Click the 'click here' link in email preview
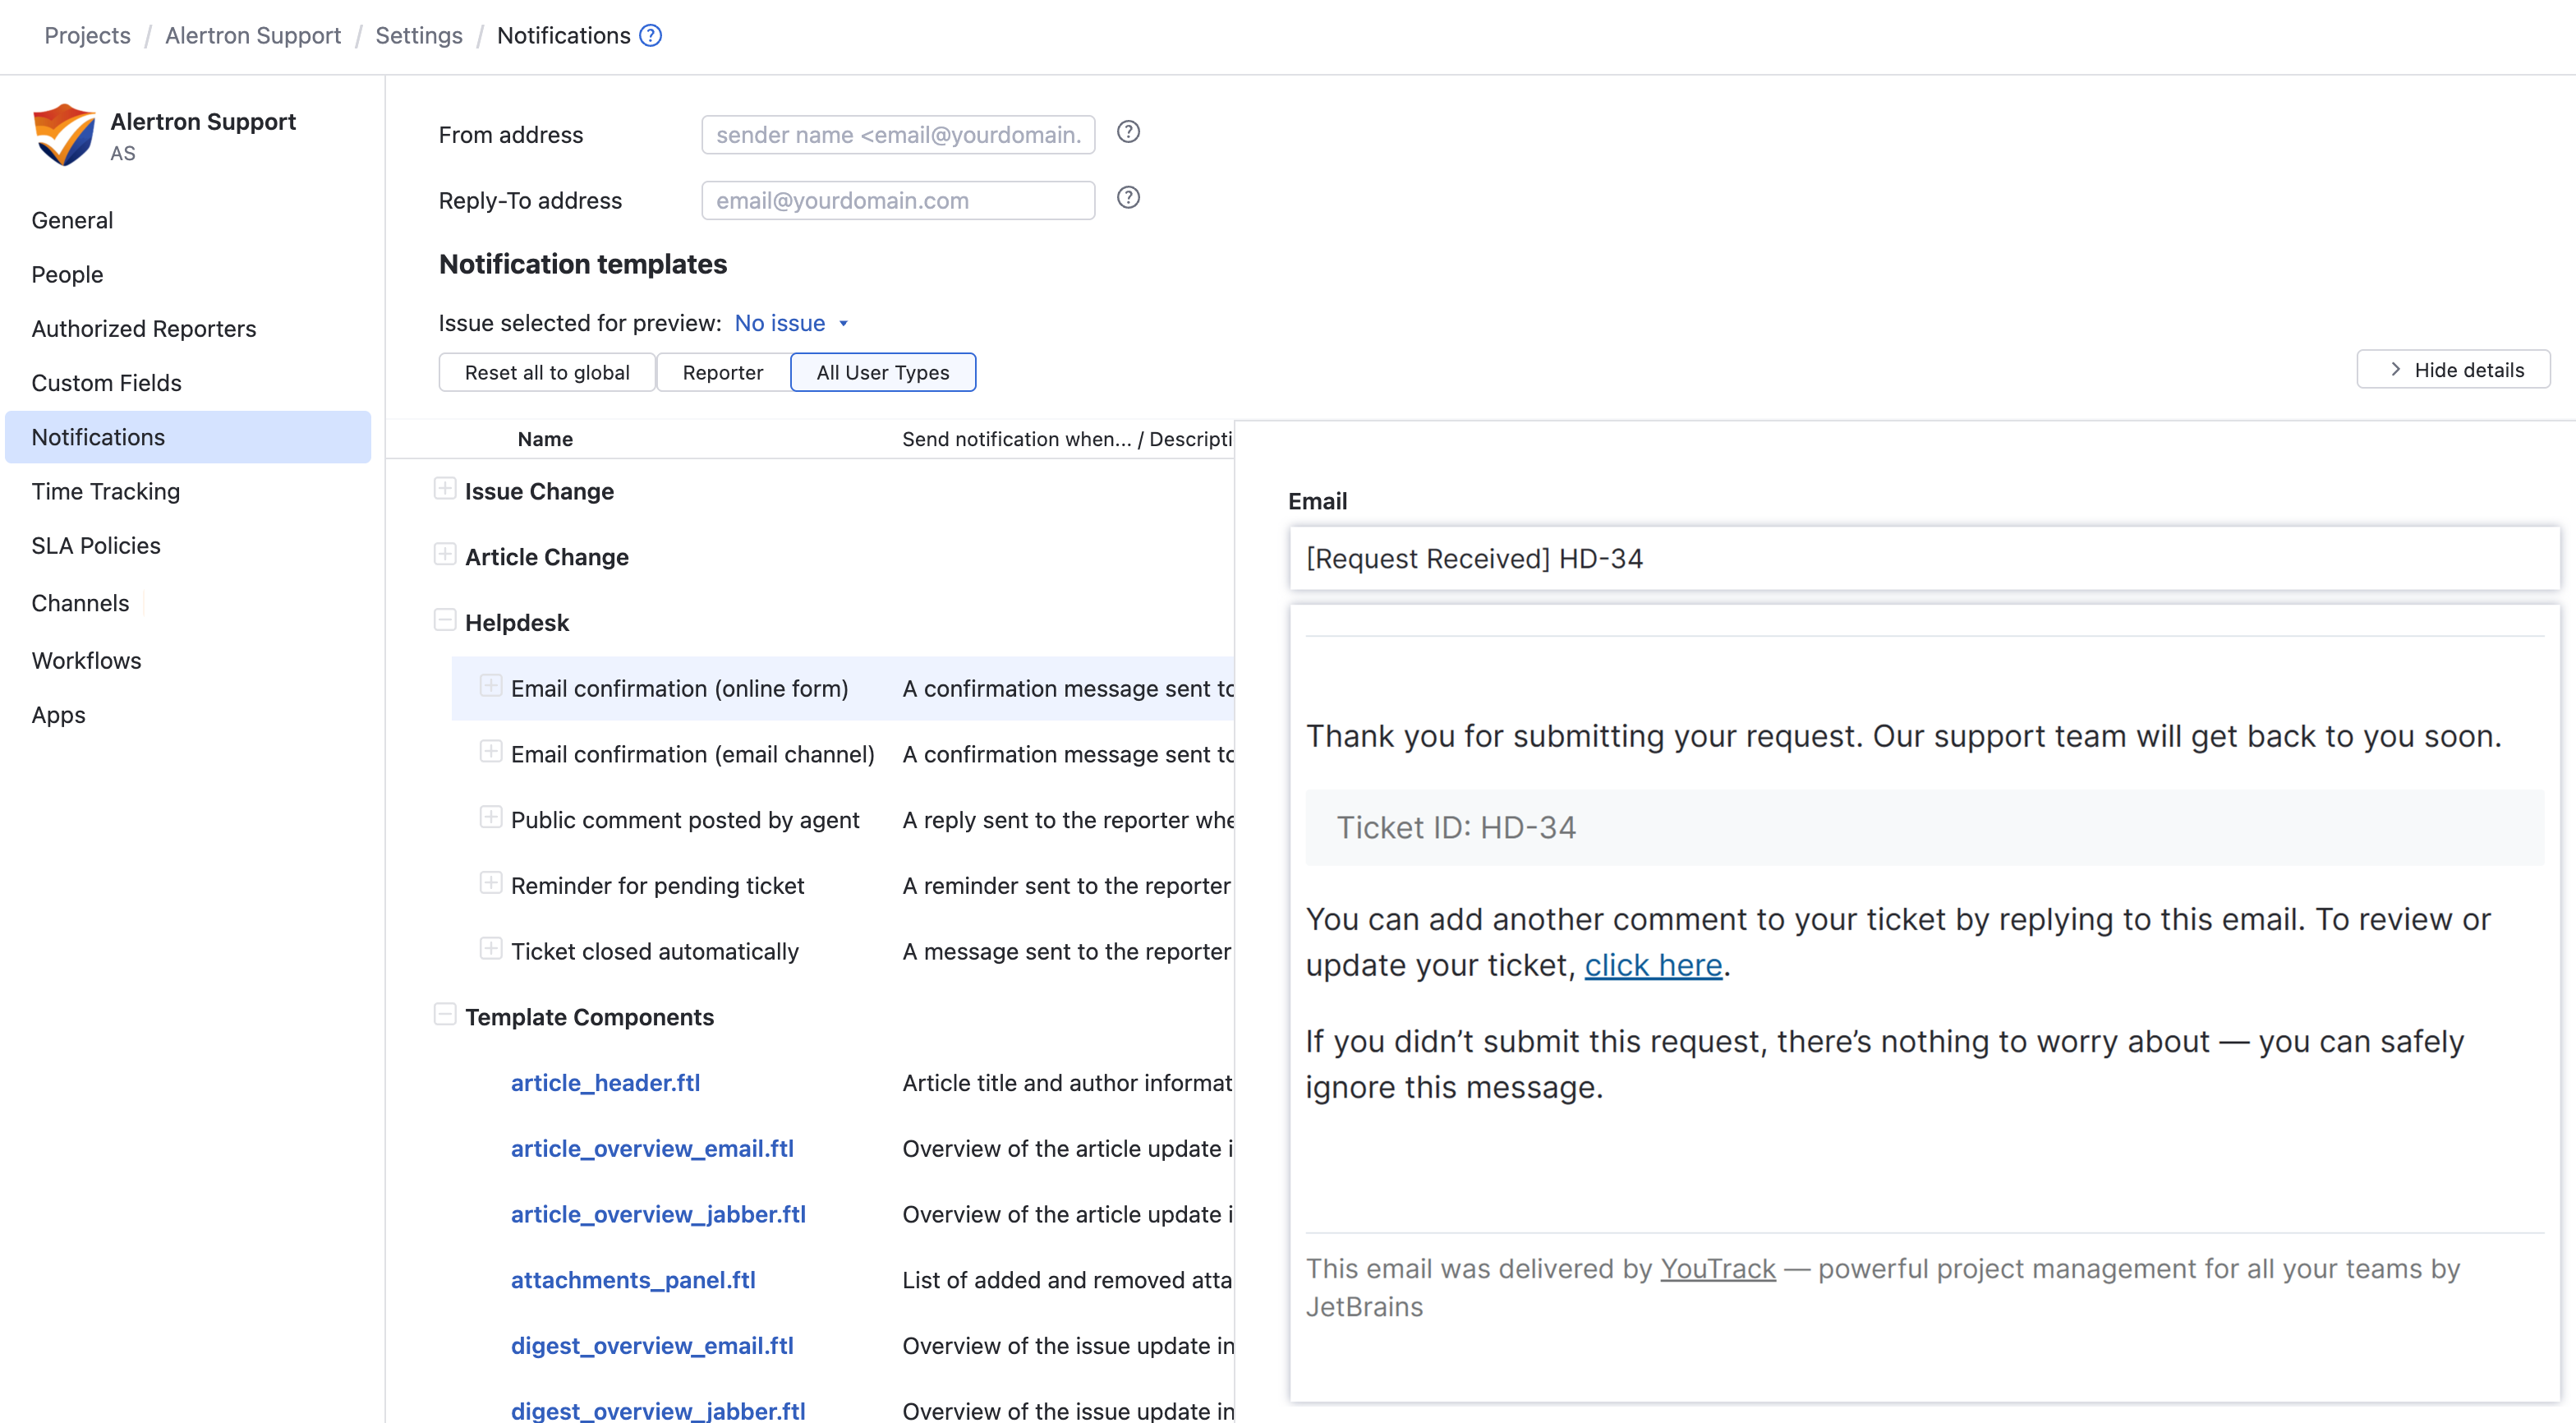 click(1653, 965)
